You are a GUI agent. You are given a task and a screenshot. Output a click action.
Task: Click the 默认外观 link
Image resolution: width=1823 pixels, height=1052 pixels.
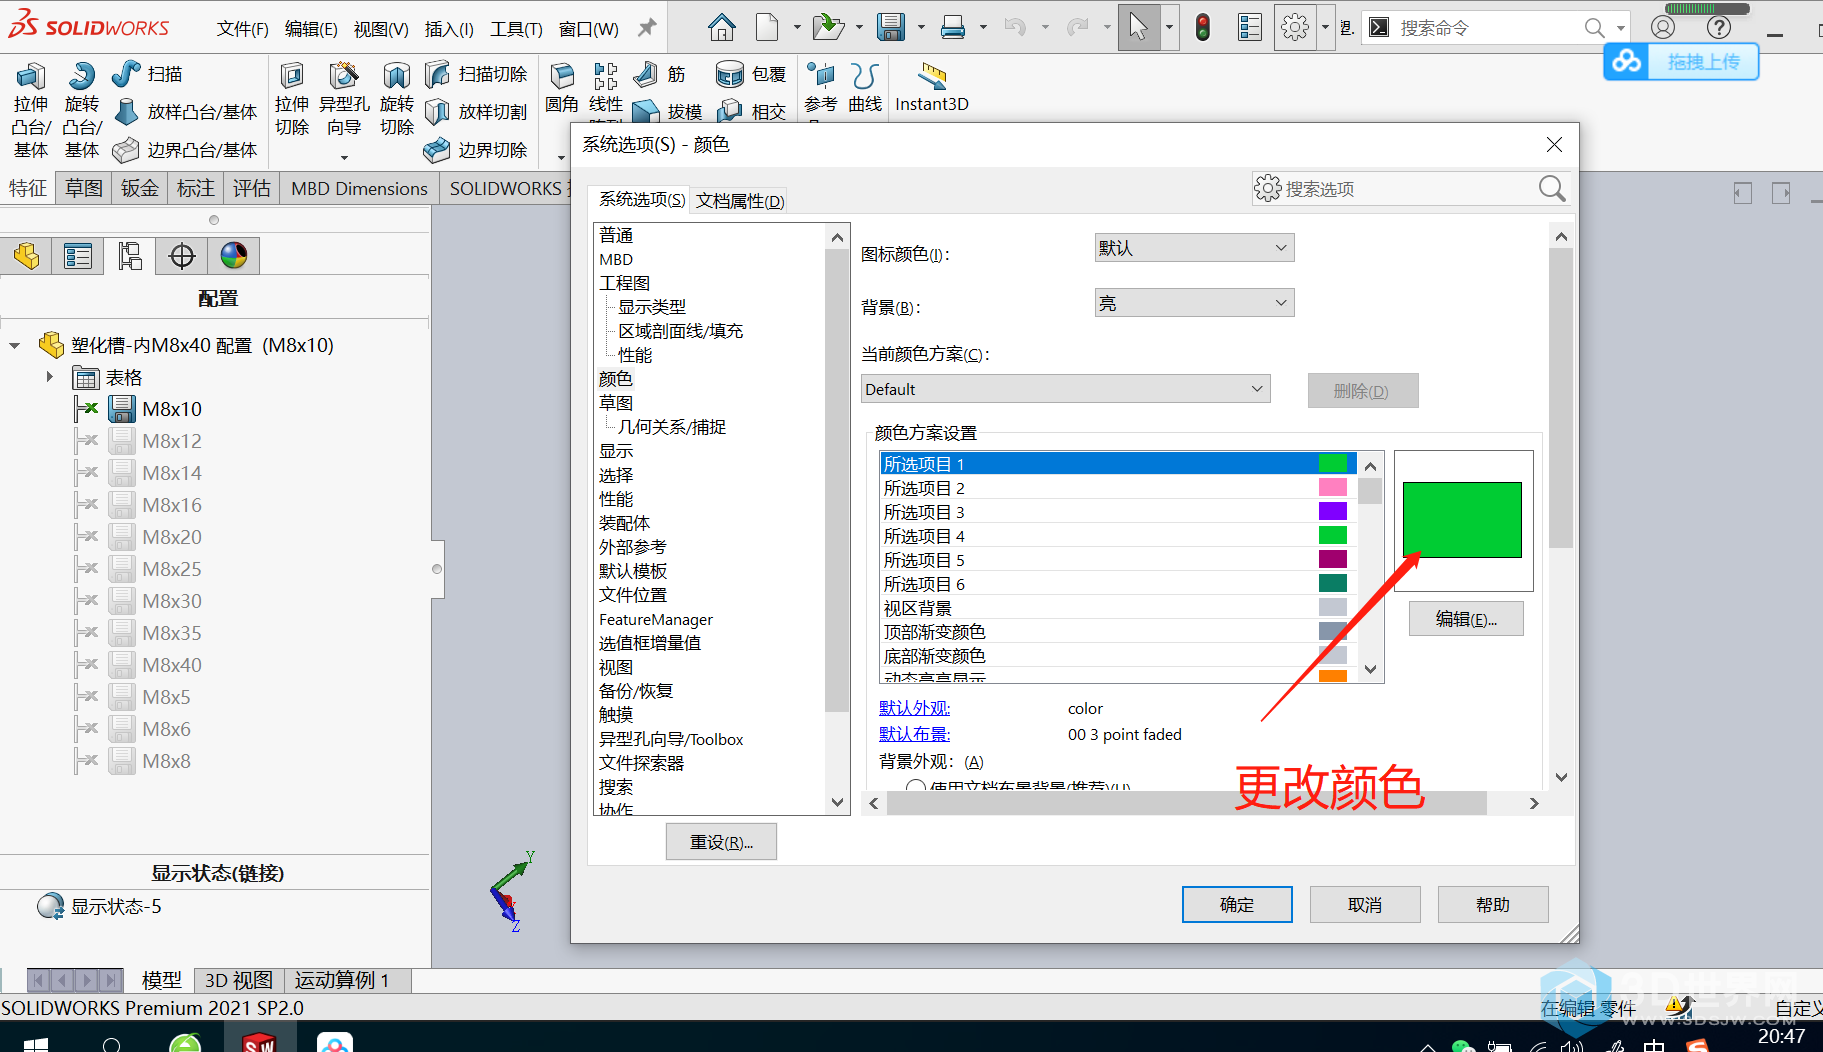915,708
